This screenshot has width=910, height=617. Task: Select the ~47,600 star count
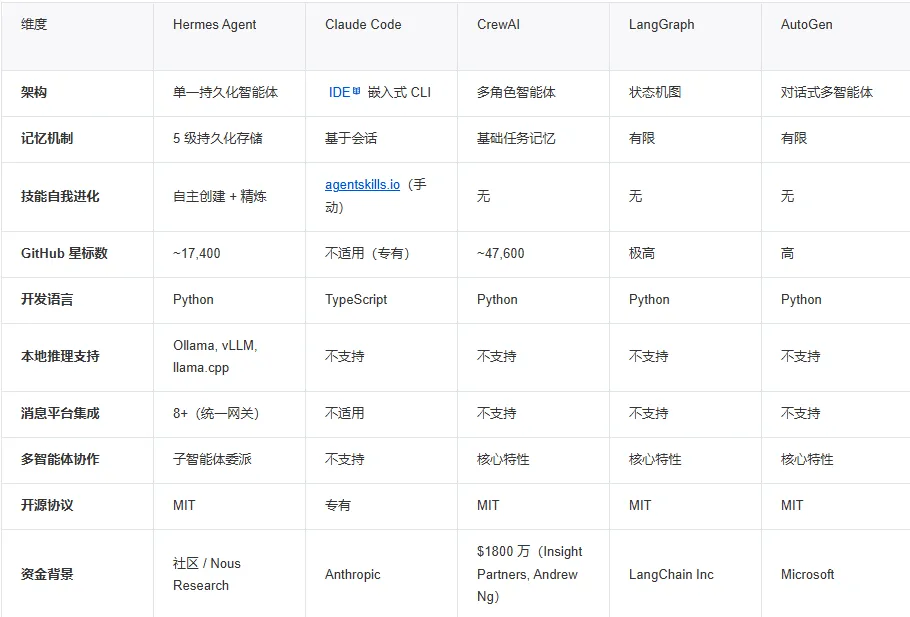point(500,253)
